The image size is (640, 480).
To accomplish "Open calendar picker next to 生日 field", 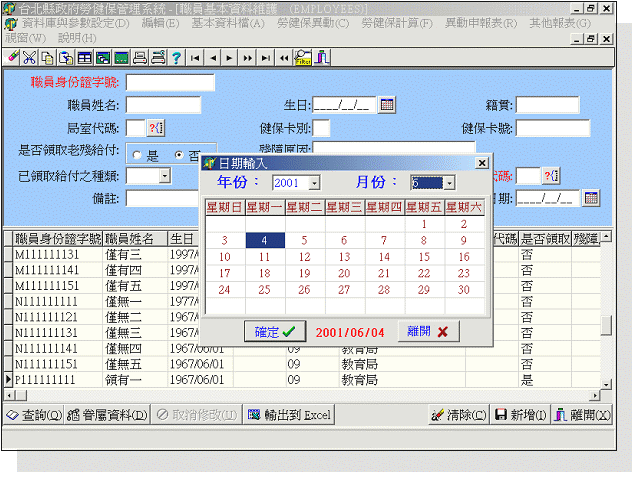I will coord(387,104).
